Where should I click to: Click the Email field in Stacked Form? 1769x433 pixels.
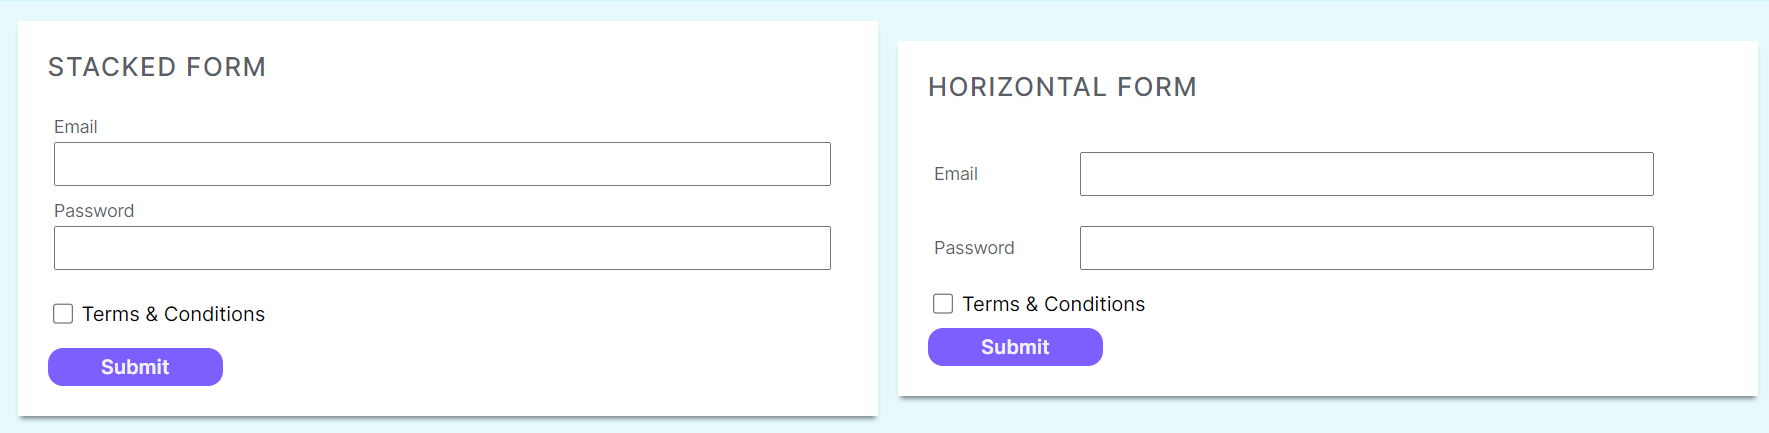click(x=442, y=164)
